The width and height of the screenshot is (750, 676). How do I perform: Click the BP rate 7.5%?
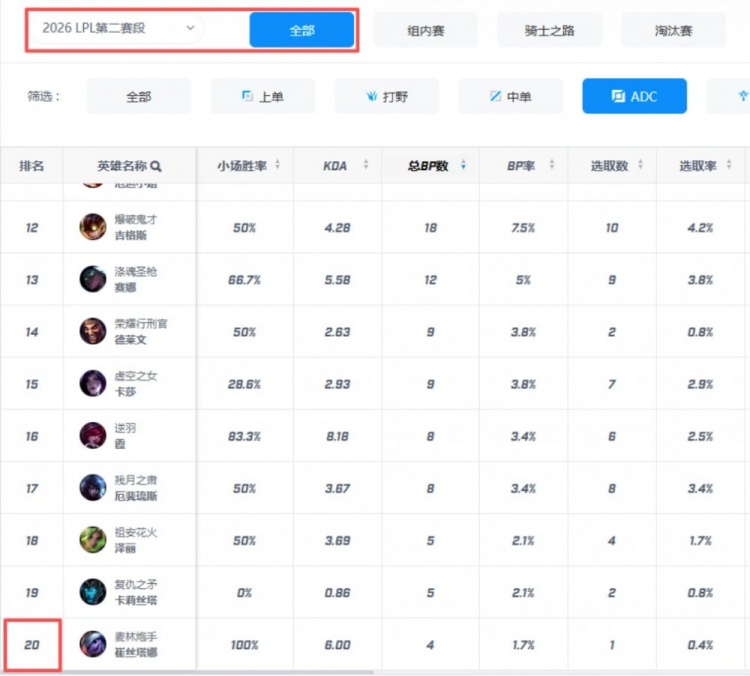pos(523,228)
